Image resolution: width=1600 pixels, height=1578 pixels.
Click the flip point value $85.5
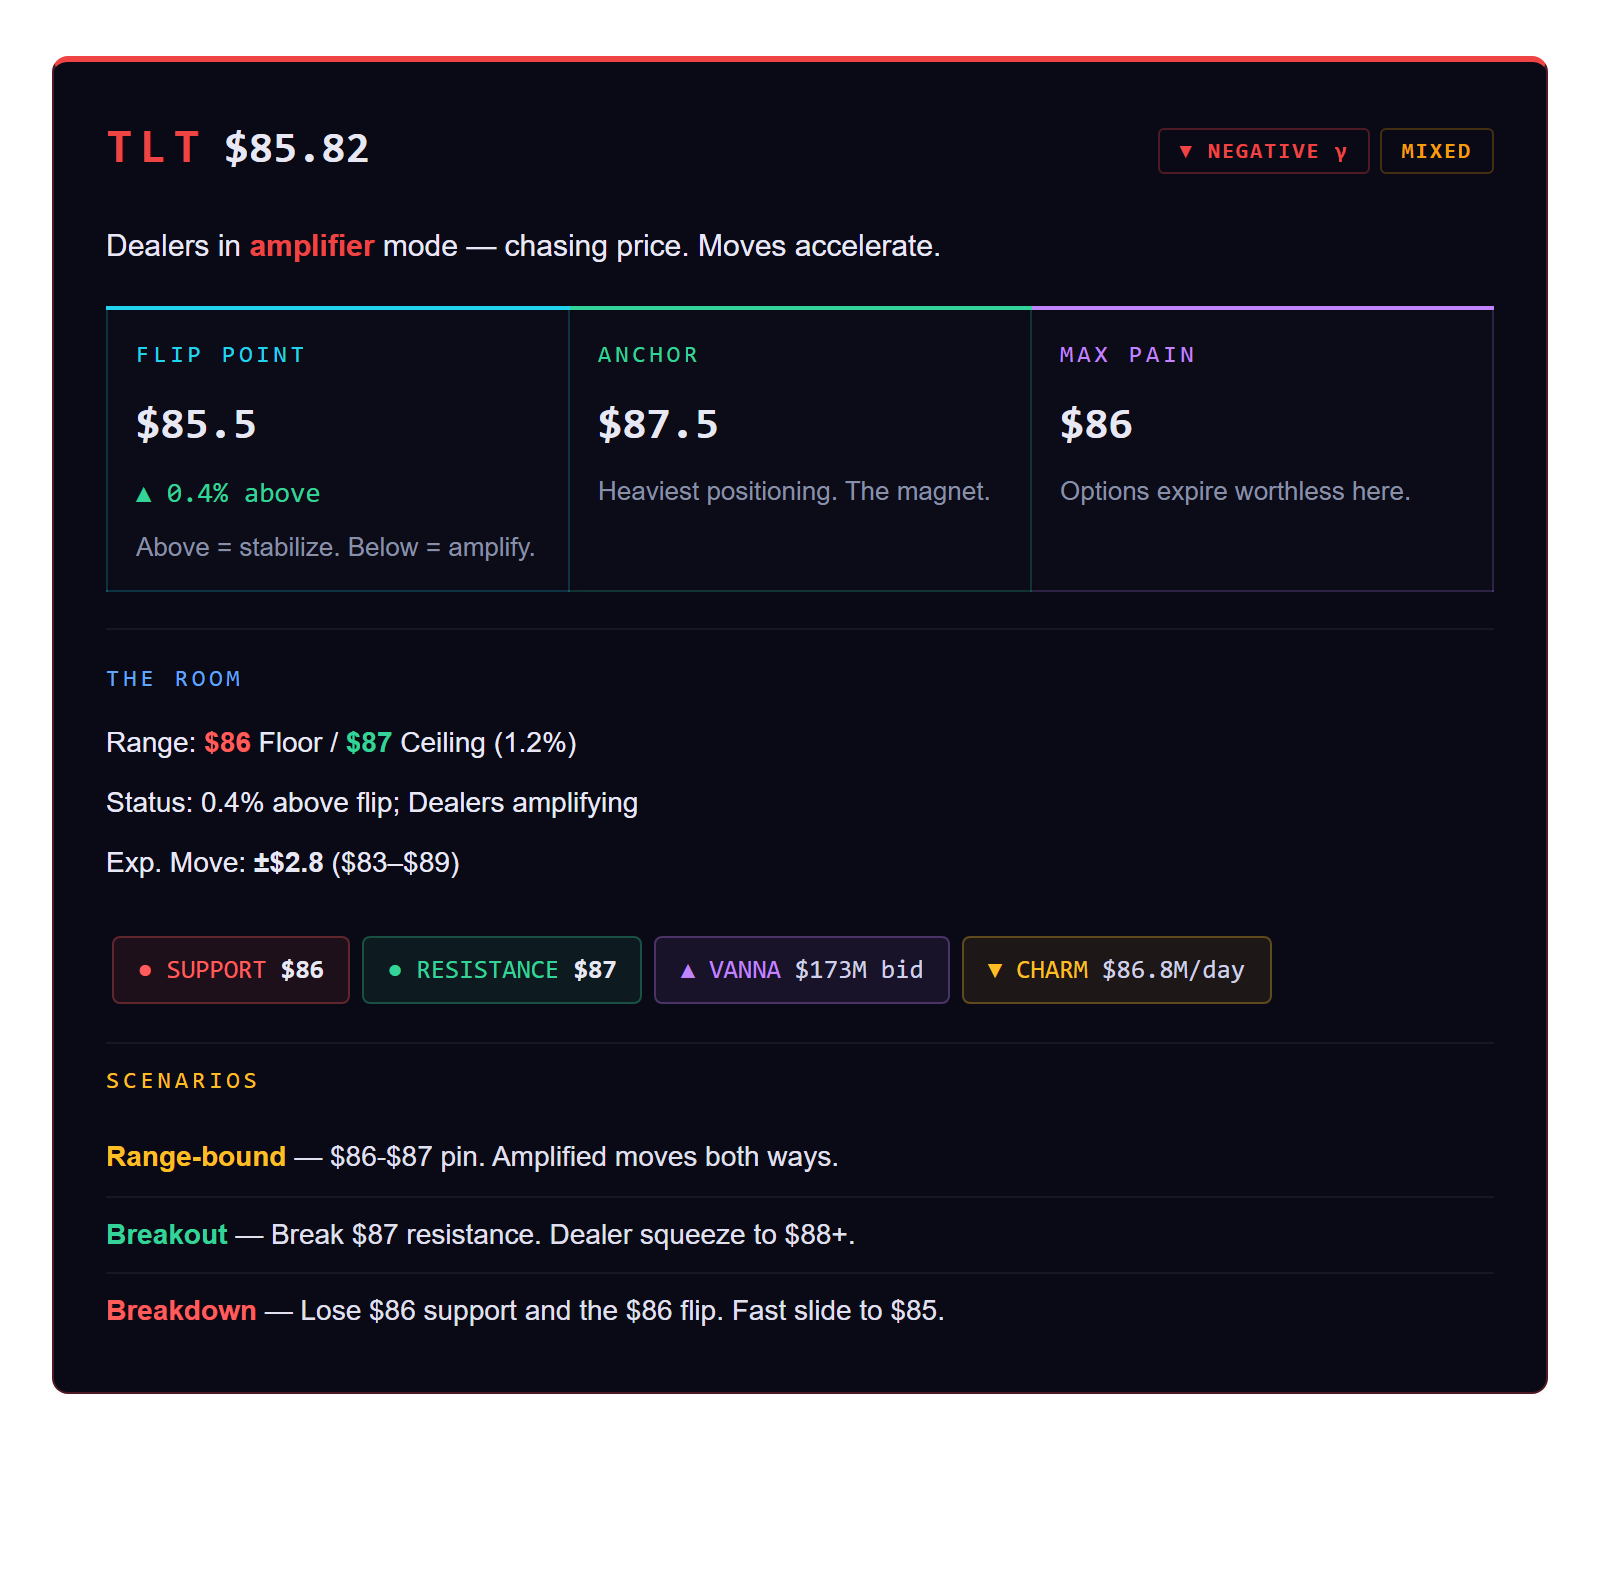point(196,424)
